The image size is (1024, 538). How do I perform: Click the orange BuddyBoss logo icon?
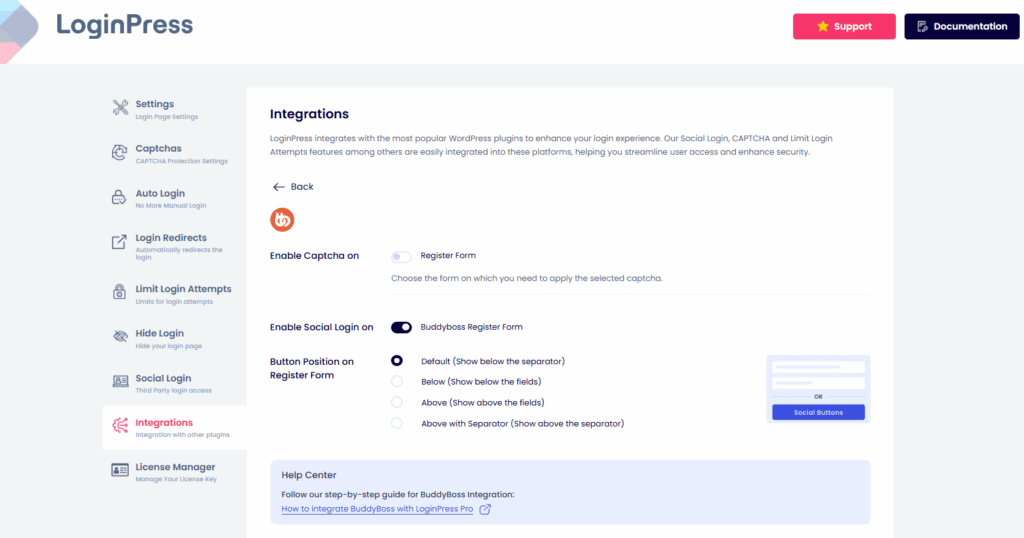pos(282,219)
